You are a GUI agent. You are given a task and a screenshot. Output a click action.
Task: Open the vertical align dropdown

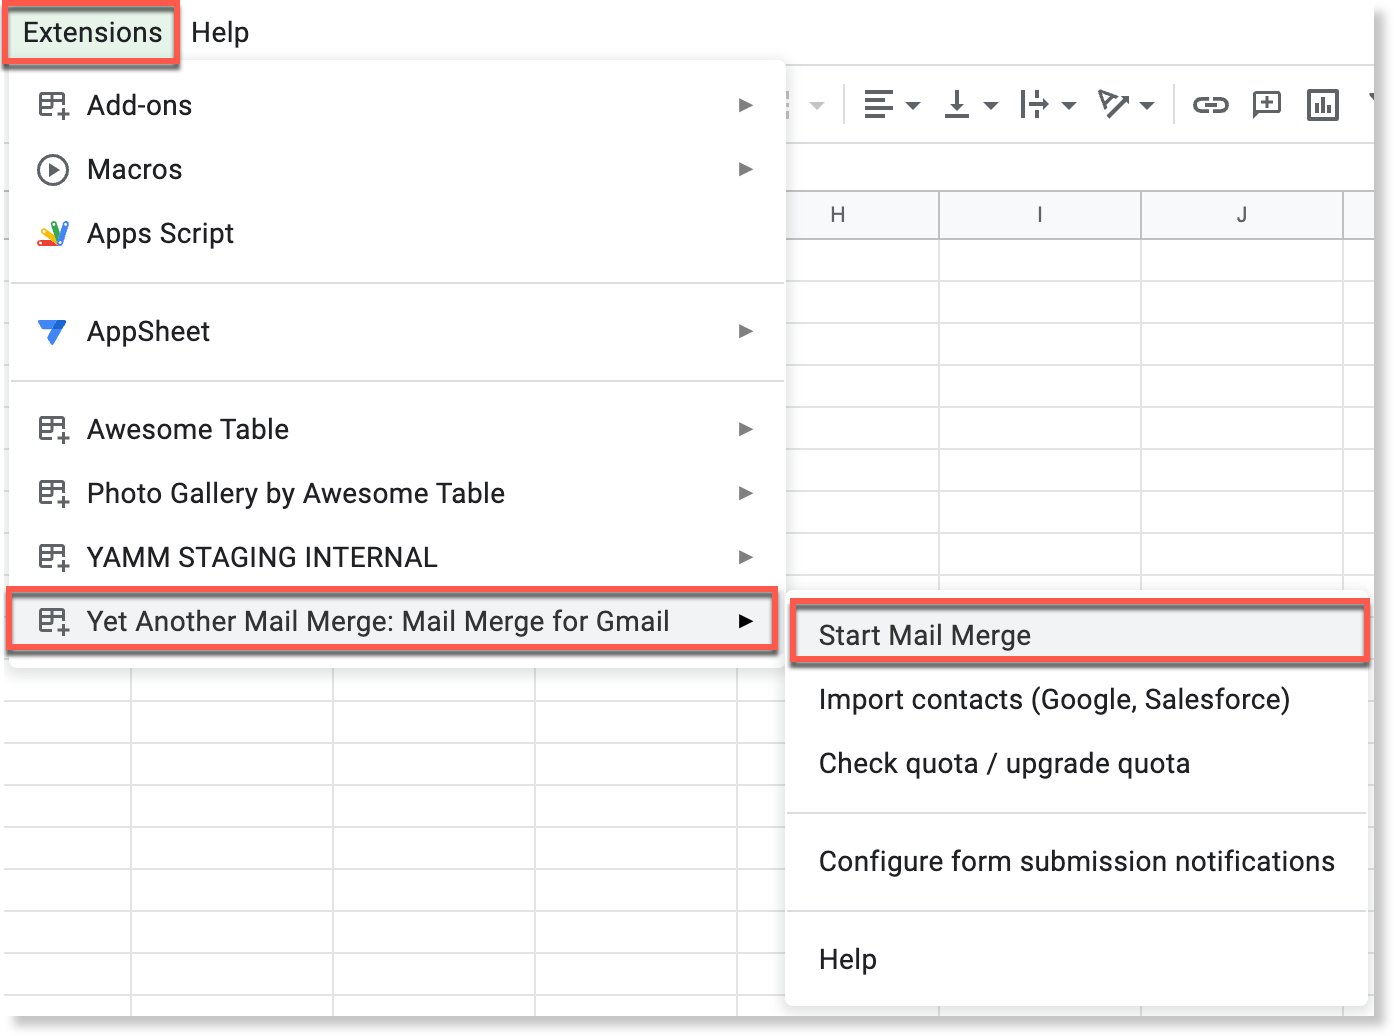tap(970, 104)
